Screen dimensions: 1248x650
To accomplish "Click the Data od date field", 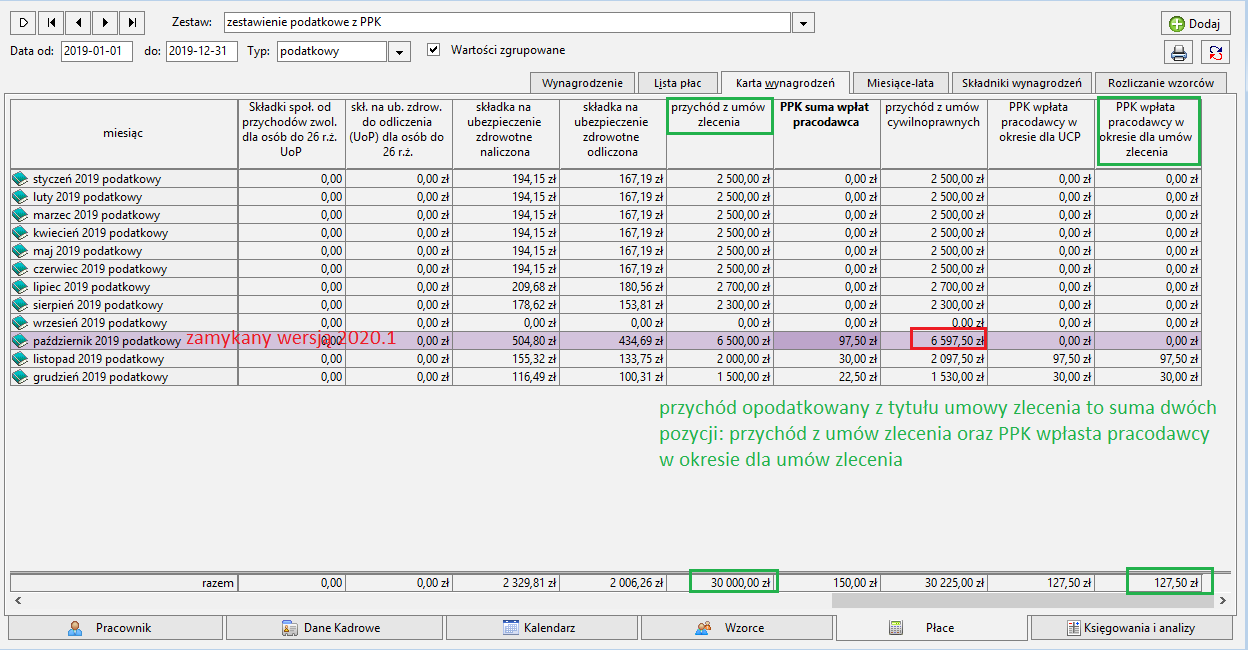I will (x=97, y=51).
